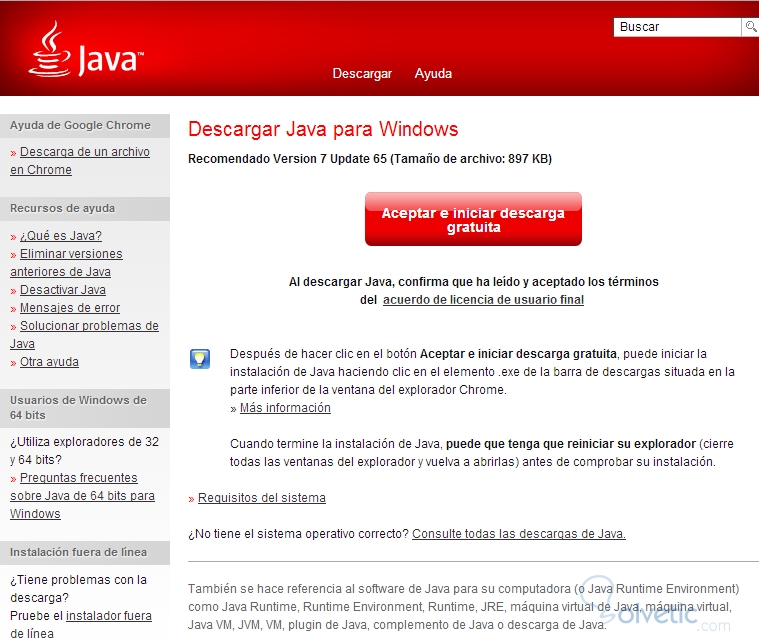Open the Mensajes de error link

tap(70, 308)
